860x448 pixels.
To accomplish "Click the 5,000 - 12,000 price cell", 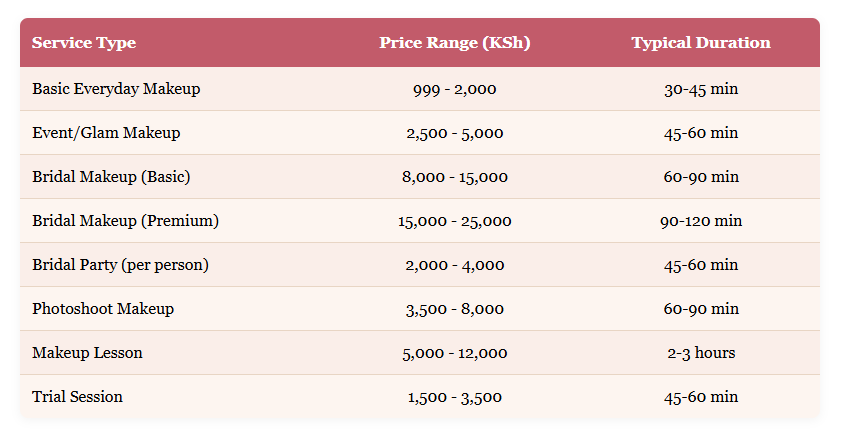I will (x=455, y=353).
